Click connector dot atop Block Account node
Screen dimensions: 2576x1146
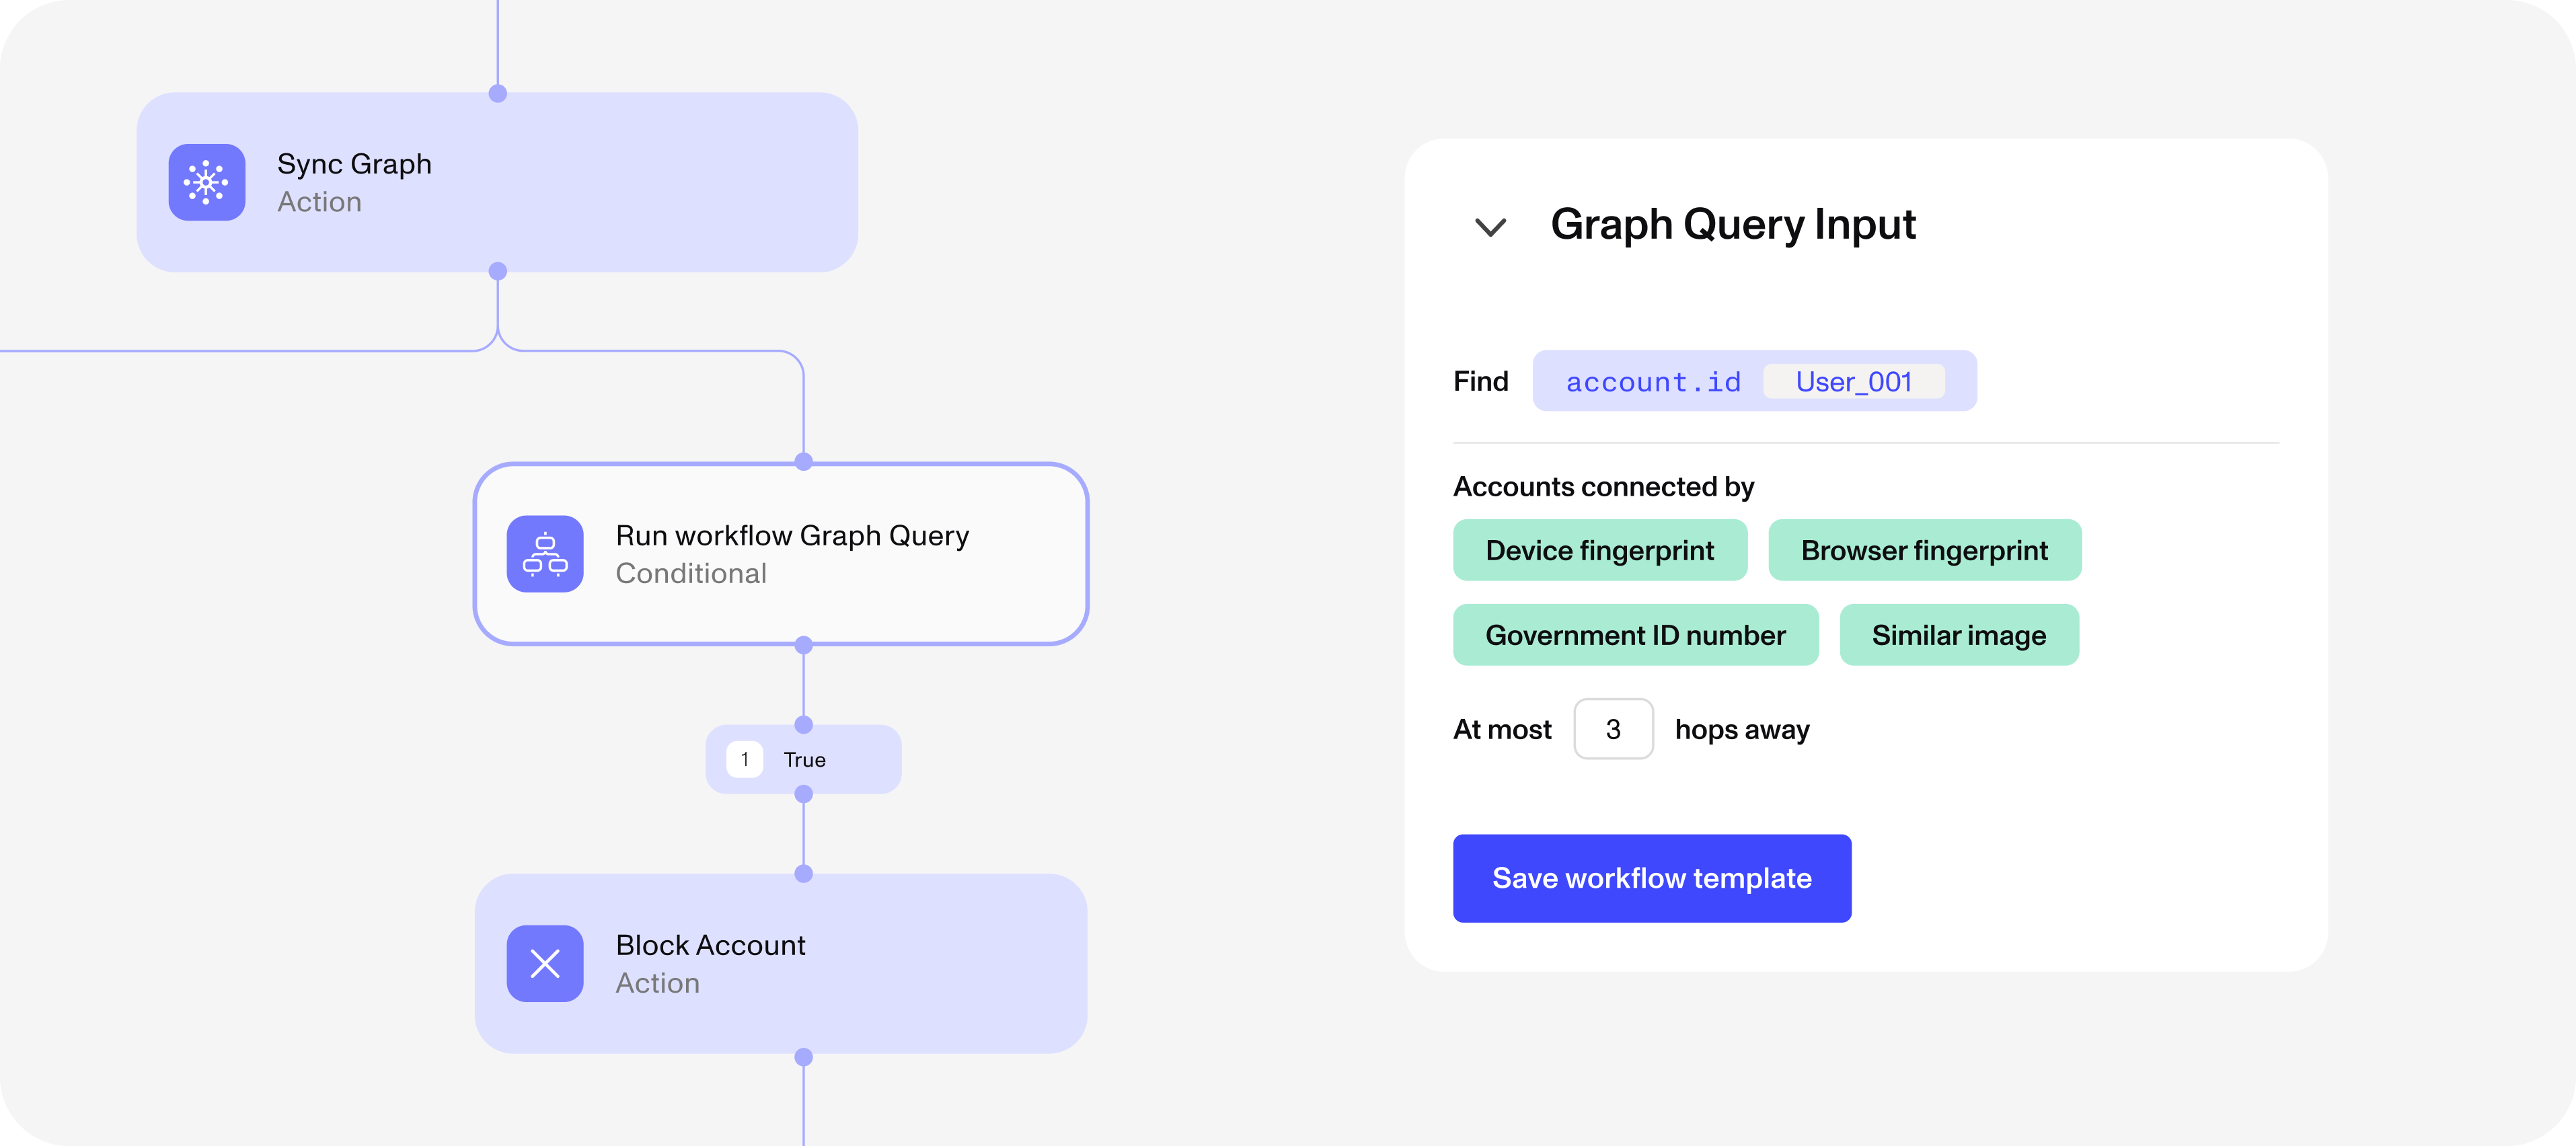point(803,873)
